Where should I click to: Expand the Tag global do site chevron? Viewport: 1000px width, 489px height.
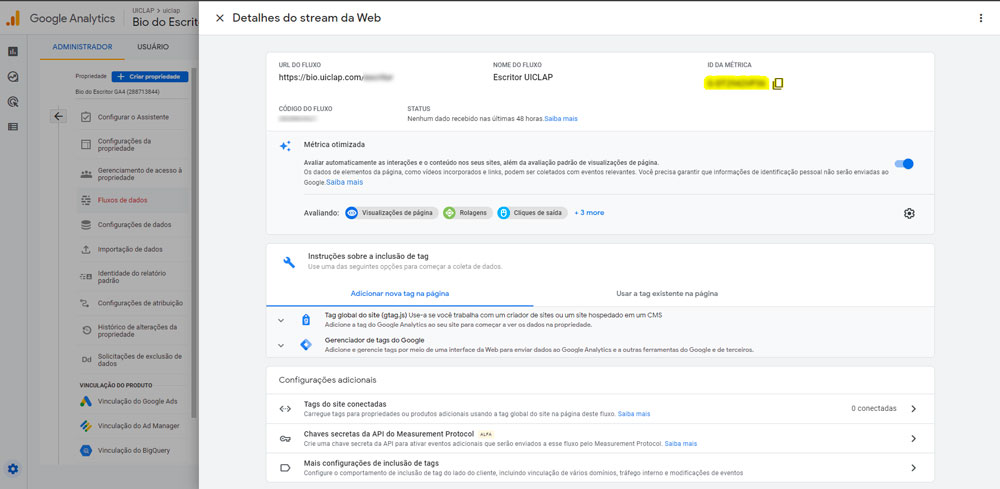click(x=281, y=321)
